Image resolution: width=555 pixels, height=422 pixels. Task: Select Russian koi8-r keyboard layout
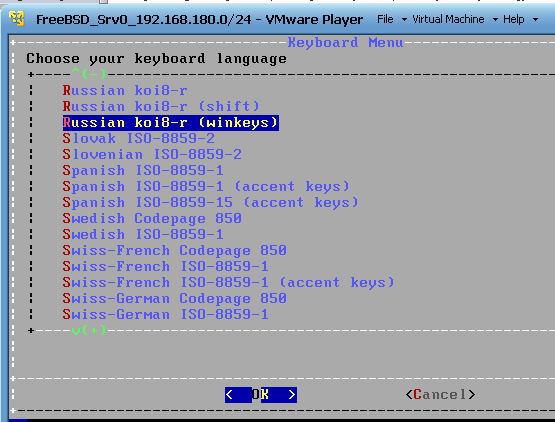[x=125, y=90]
